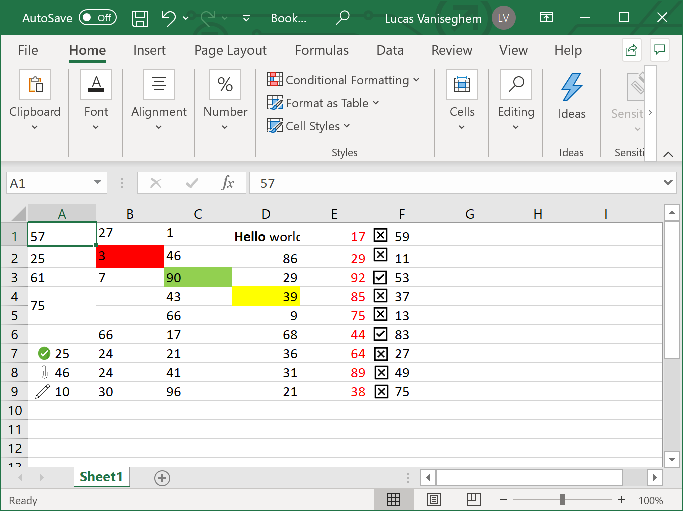Expand the Name Box dropdown arrow
This screenshot has width=683, height=511.
click(x=98, y=183)
